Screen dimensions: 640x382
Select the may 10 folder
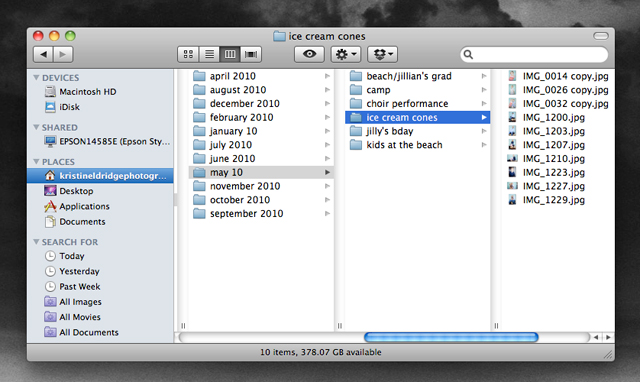tap(261, 172)
